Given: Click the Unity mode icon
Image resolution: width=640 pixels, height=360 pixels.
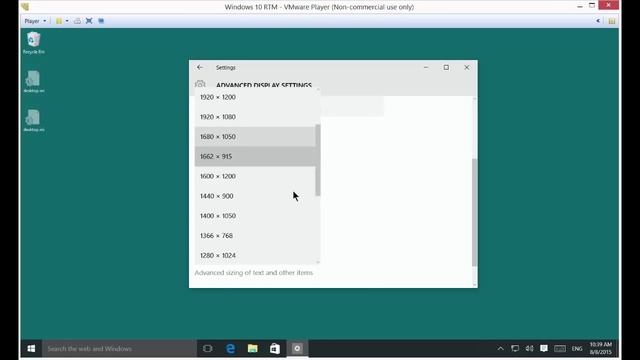Looking at the screenshot, I should click(101, 21).
